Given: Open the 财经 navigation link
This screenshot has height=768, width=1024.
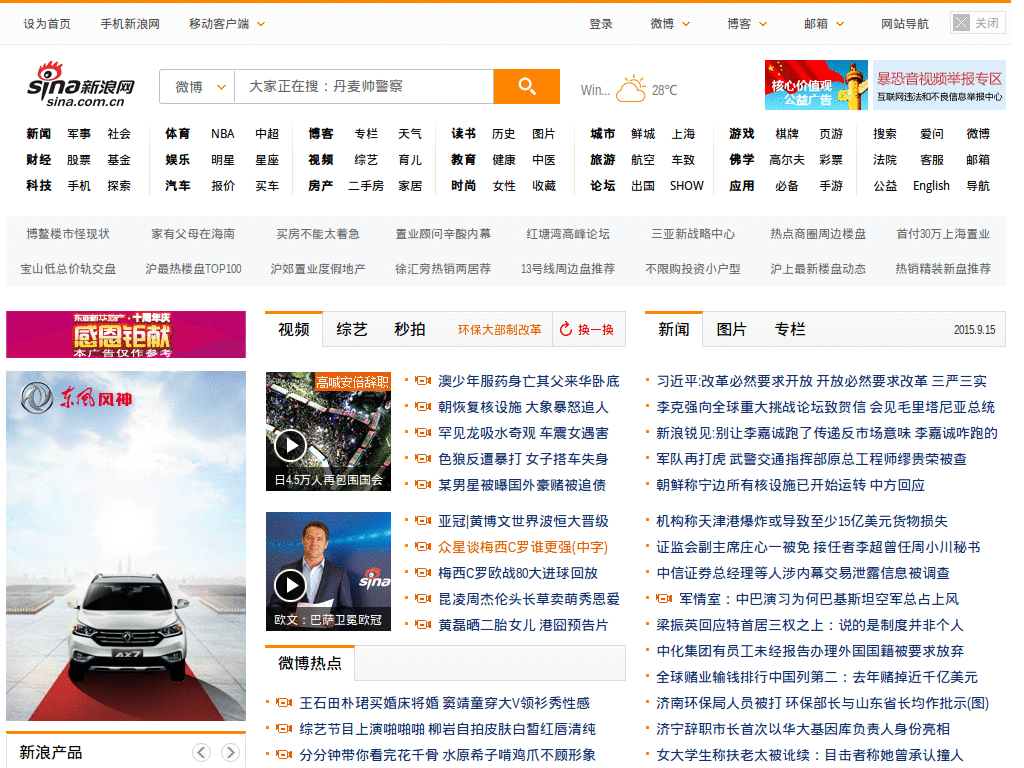Looking at the screenshot, I should (x=39, y=160).
